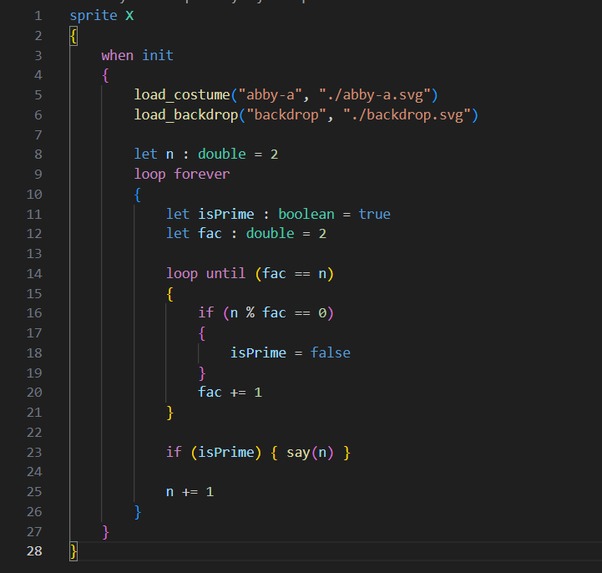Click the 'init' event name
The width and height of the screenshot is (602, 573).
[x=157, y=56]
